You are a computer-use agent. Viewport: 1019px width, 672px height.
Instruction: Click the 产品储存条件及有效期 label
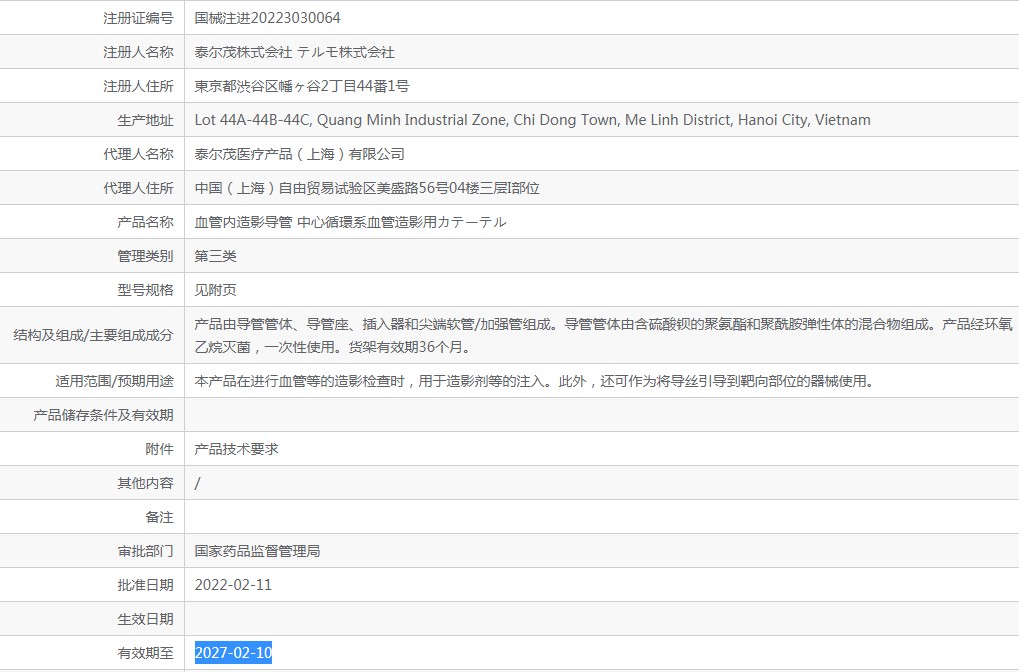coord(103,415)
